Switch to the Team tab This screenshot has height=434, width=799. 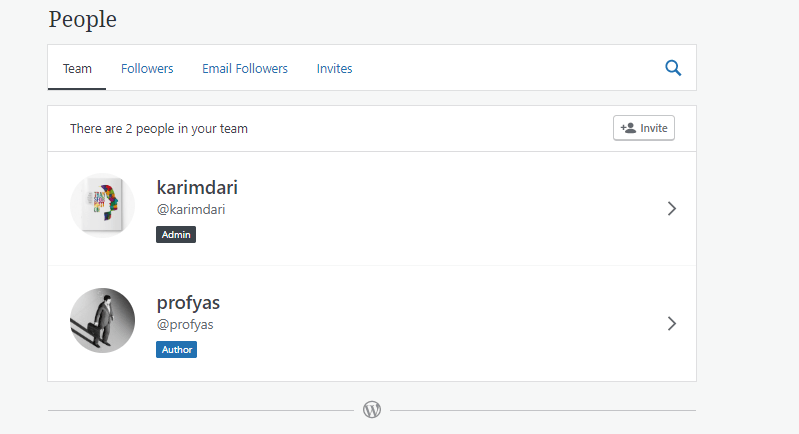[77, 69]
